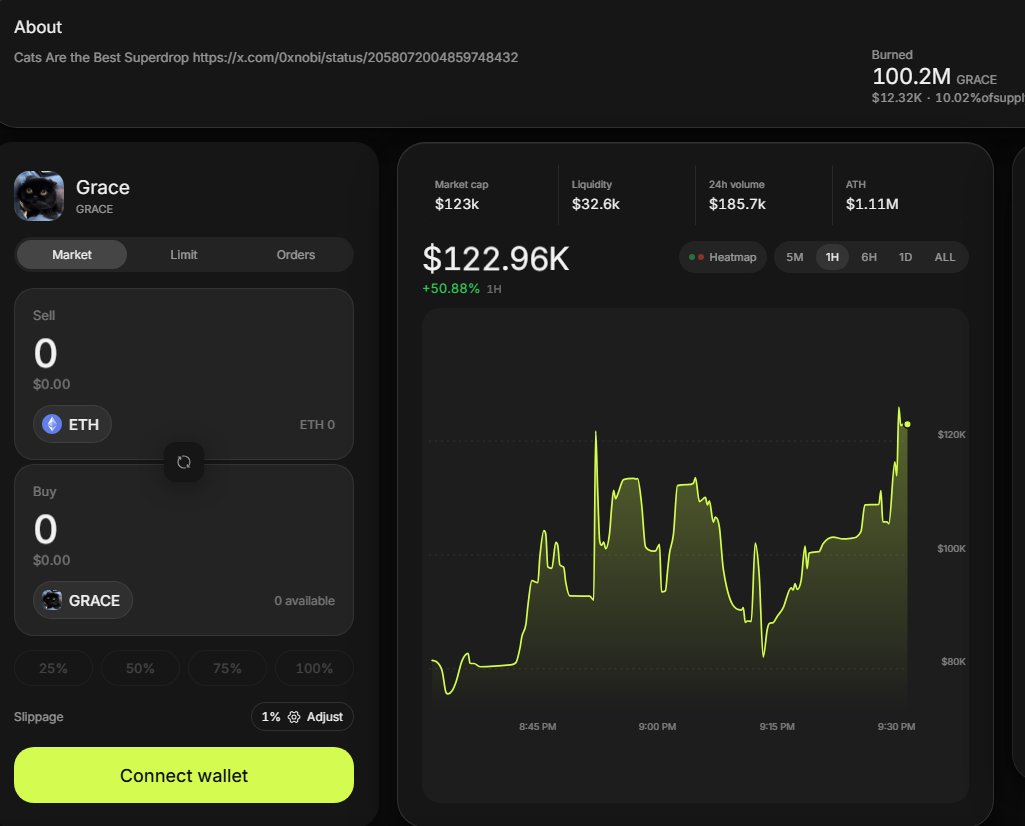Click the latest price point on chart
Viewport: 1025px width, 826px height.
907,424
